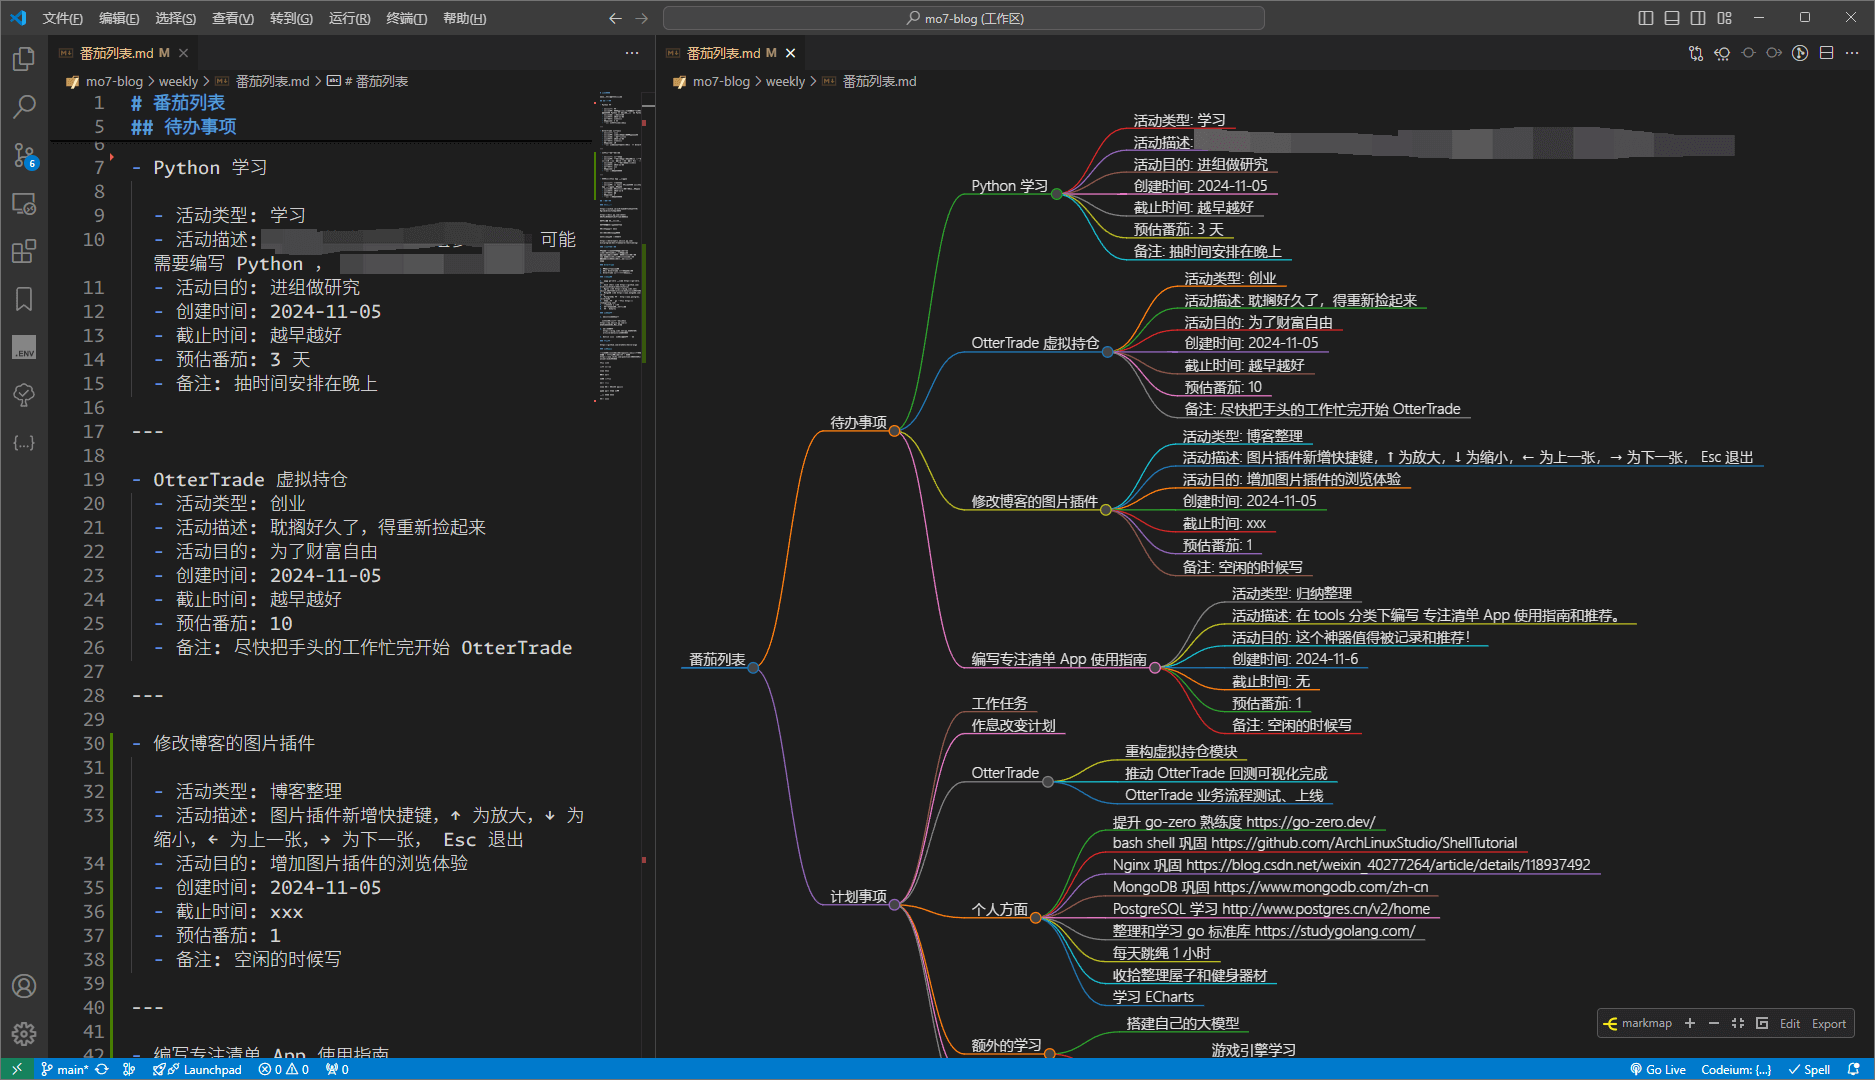Click Edit in markmap toolbar
Image resolution: width=1875 pixels, height=1080 pixels.
point(1790,1023)
